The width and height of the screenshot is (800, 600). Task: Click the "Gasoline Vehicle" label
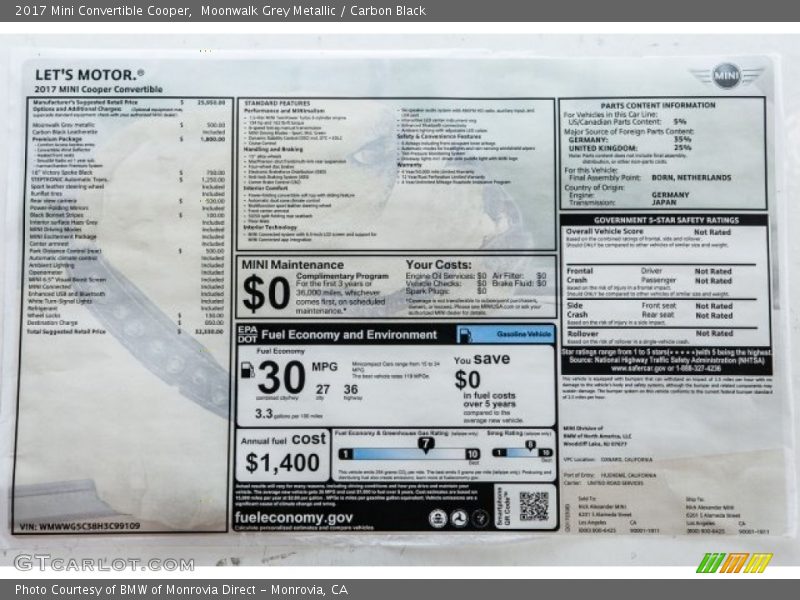pos(524,334)
